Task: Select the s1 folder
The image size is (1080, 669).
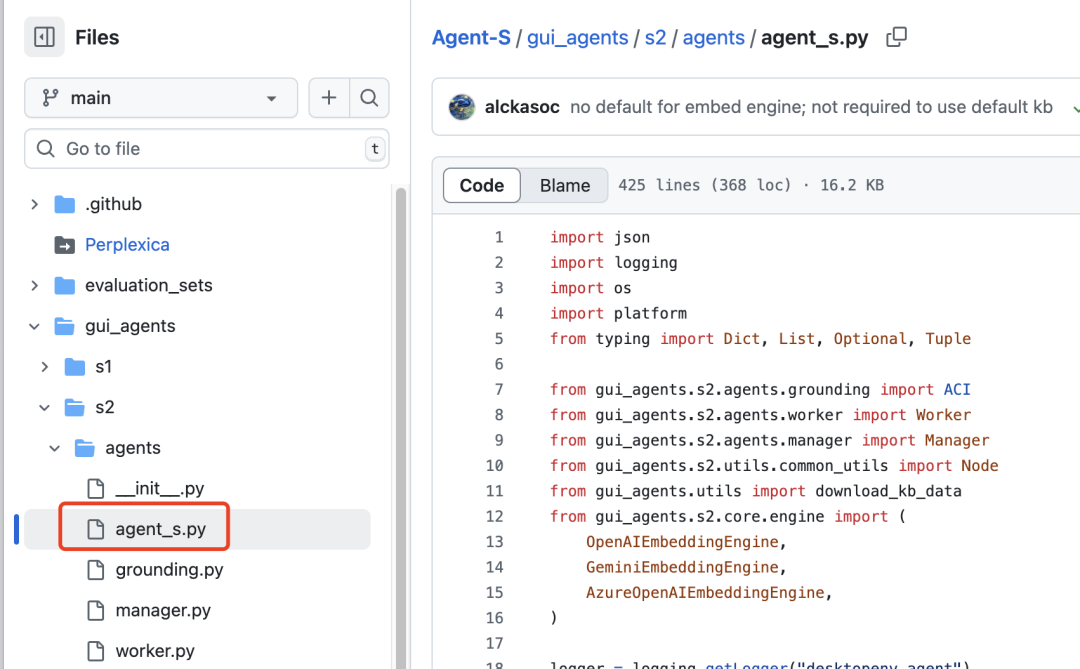Action: (103, 367)
